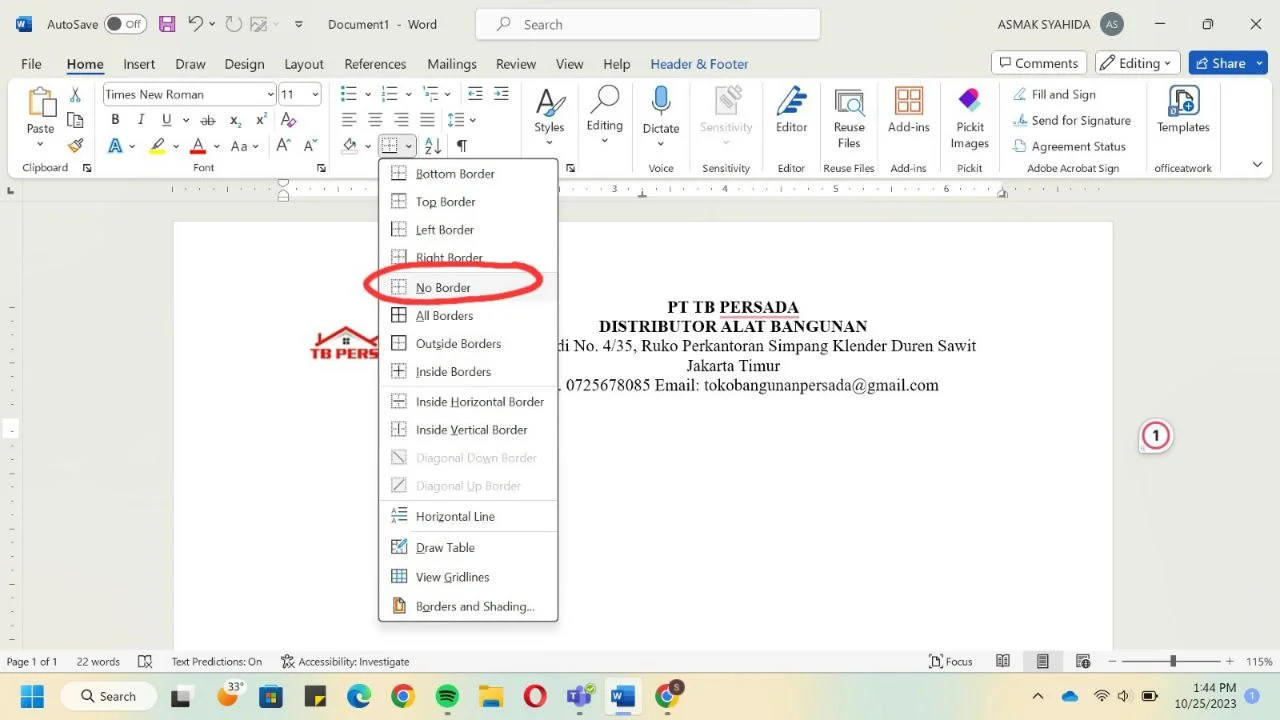
Task: Switch to the Insert ribbon tab
Action: [x=139, y=64]
